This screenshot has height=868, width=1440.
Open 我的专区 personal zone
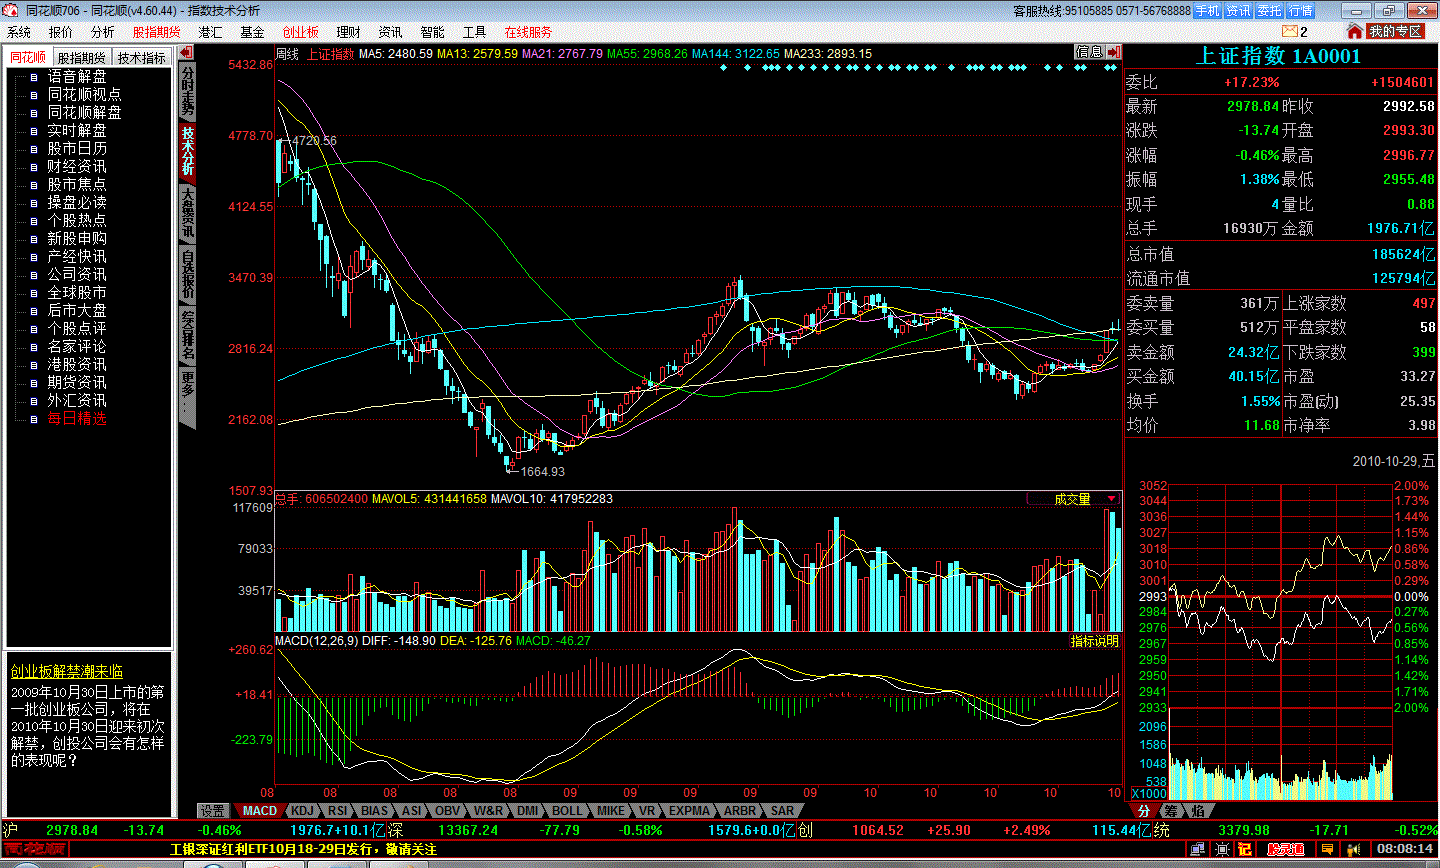coord(1396,32)
